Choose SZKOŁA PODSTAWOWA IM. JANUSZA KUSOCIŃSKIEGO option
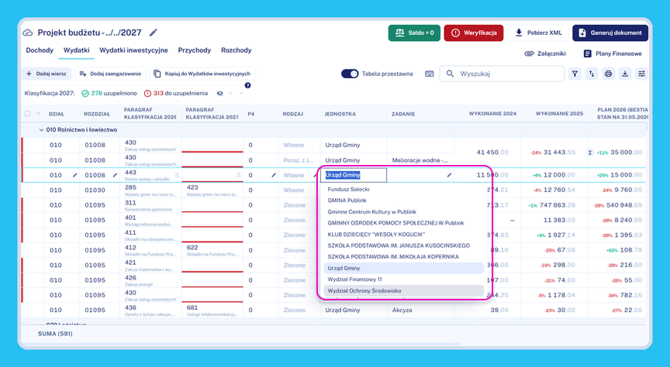This screenshot has height=367, width=670. coord(403,246)
